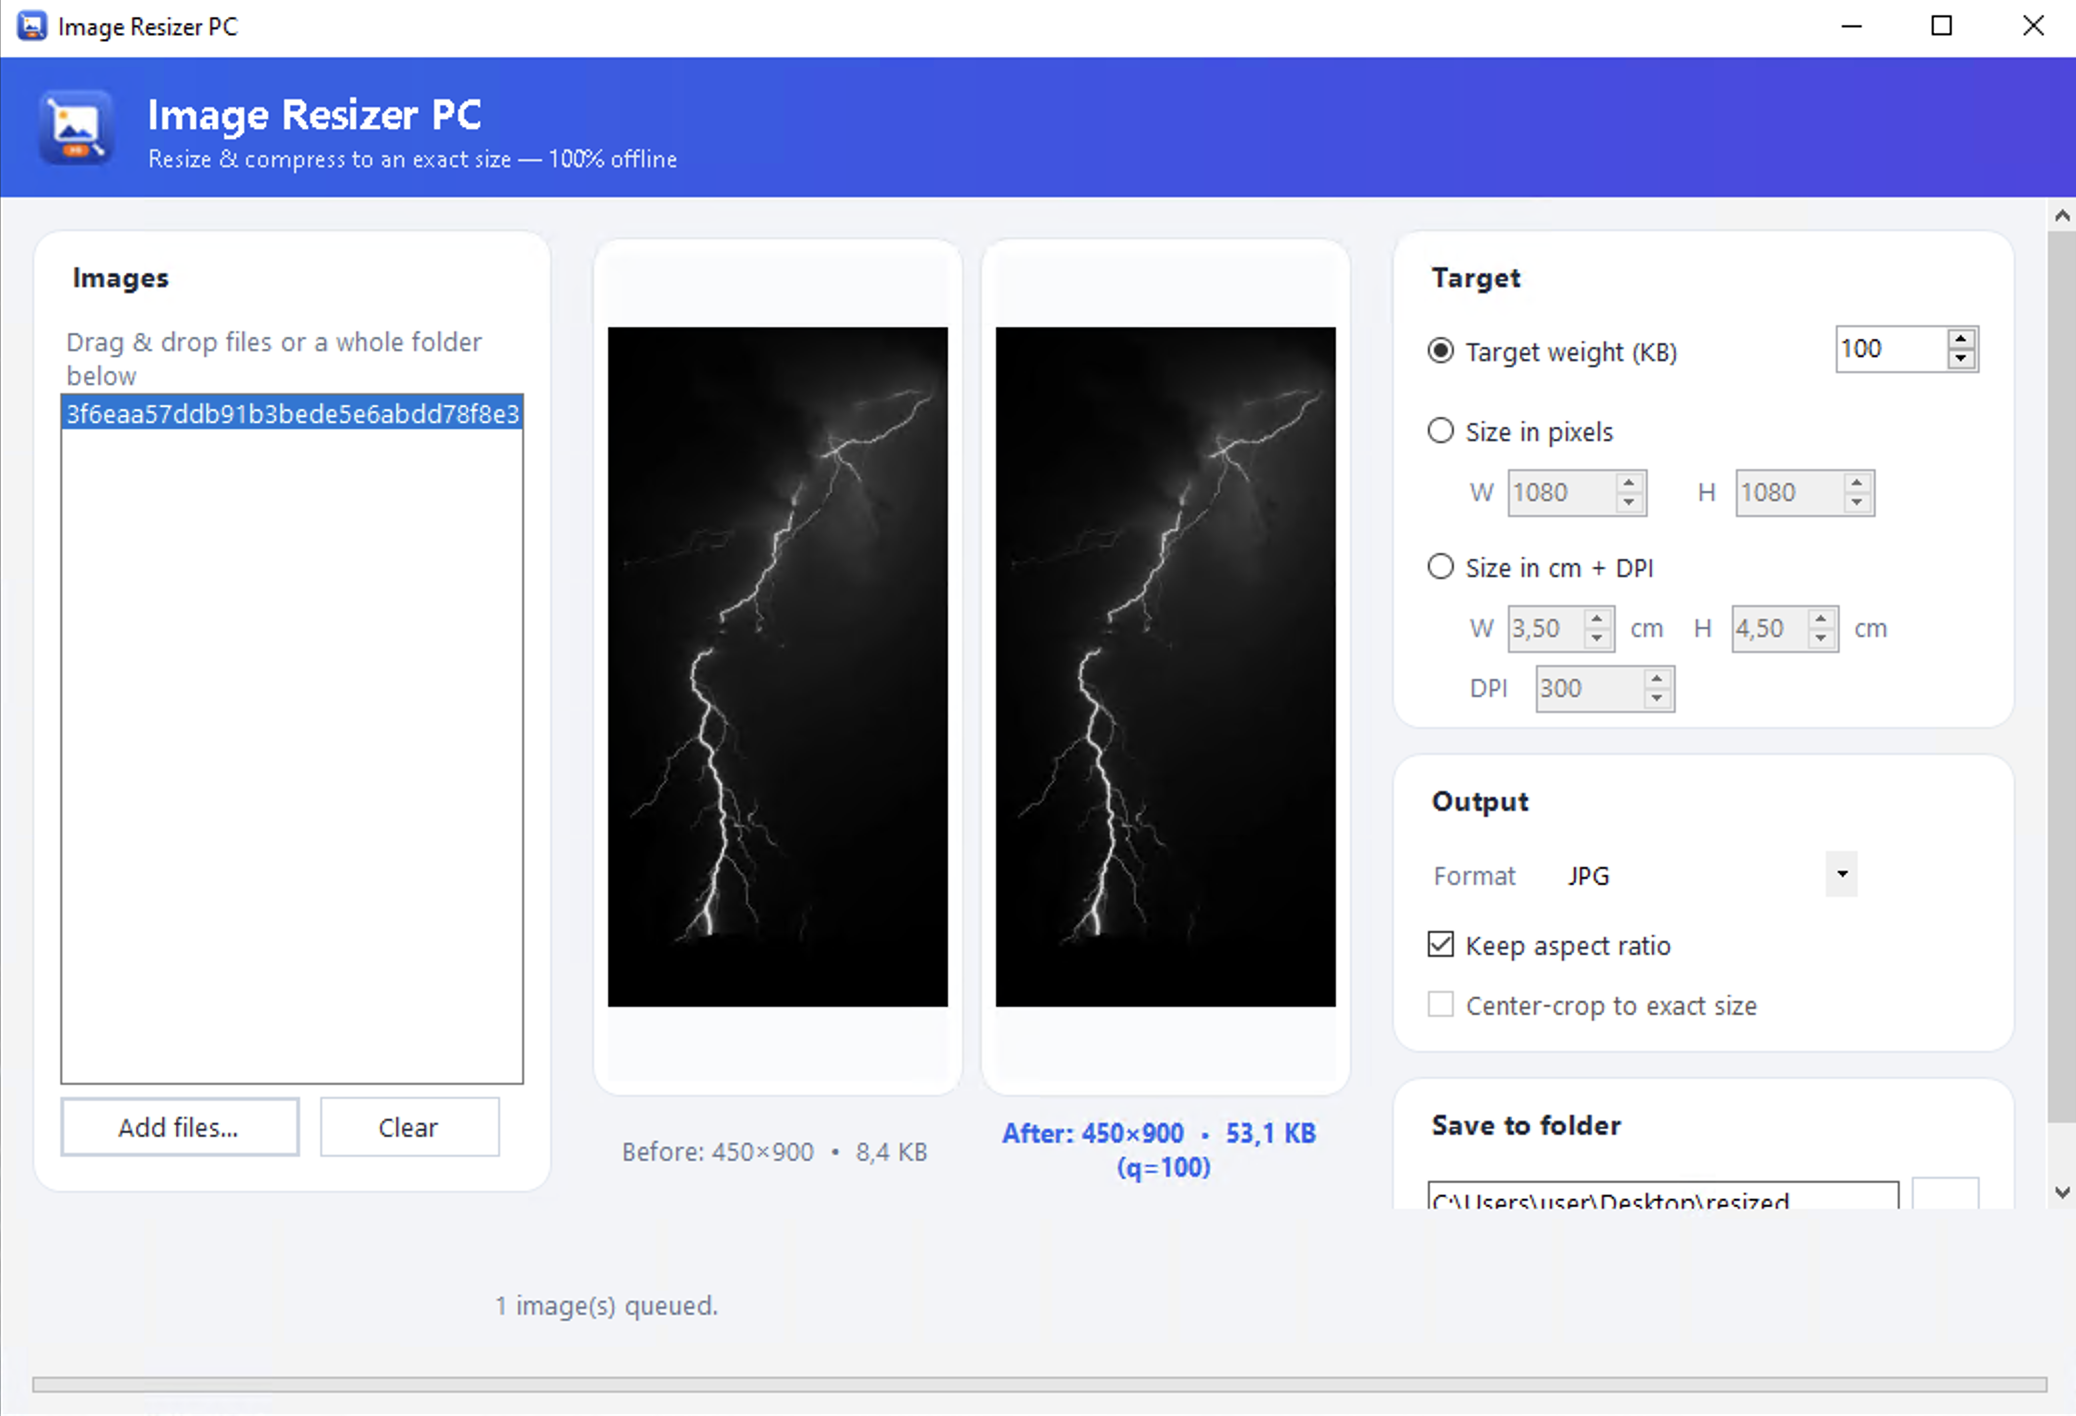The height and width of the screenshot is (1416, 2076).
Task: Click the After preview lightning thumbnail
Action: click(x=1166, y=666)
